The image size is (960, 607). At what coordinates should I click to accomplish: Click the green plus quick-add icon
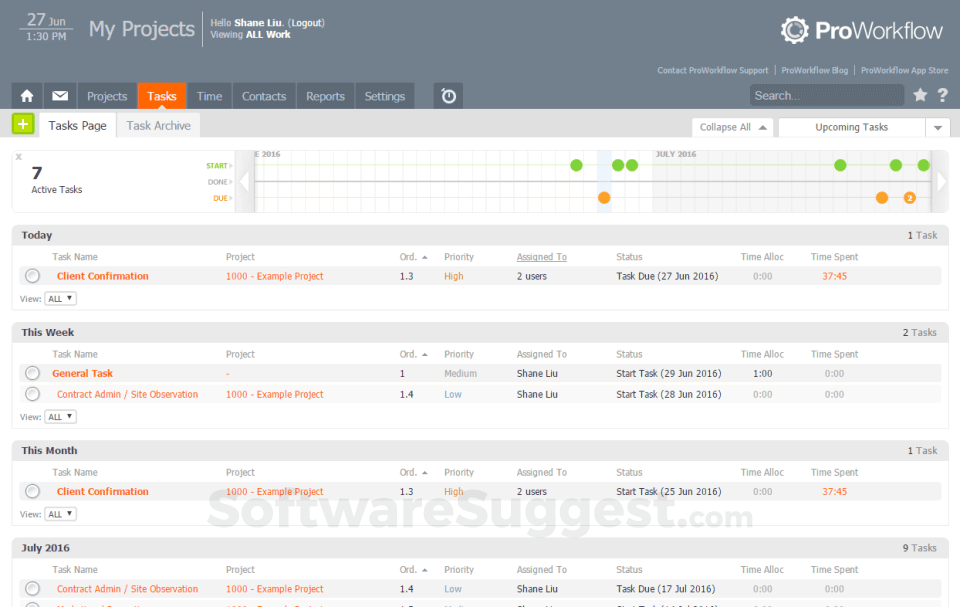(22, 124)
